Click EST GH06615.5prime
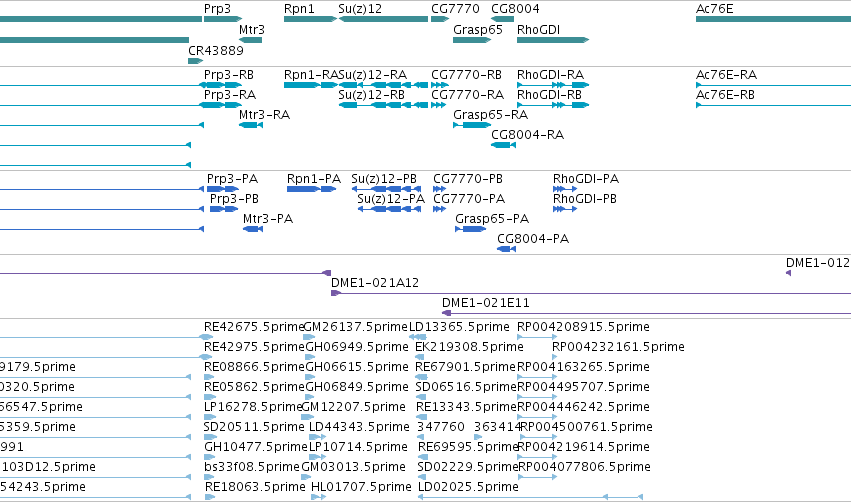This screenshot has height=502, width=851. (x=357, y=367)
